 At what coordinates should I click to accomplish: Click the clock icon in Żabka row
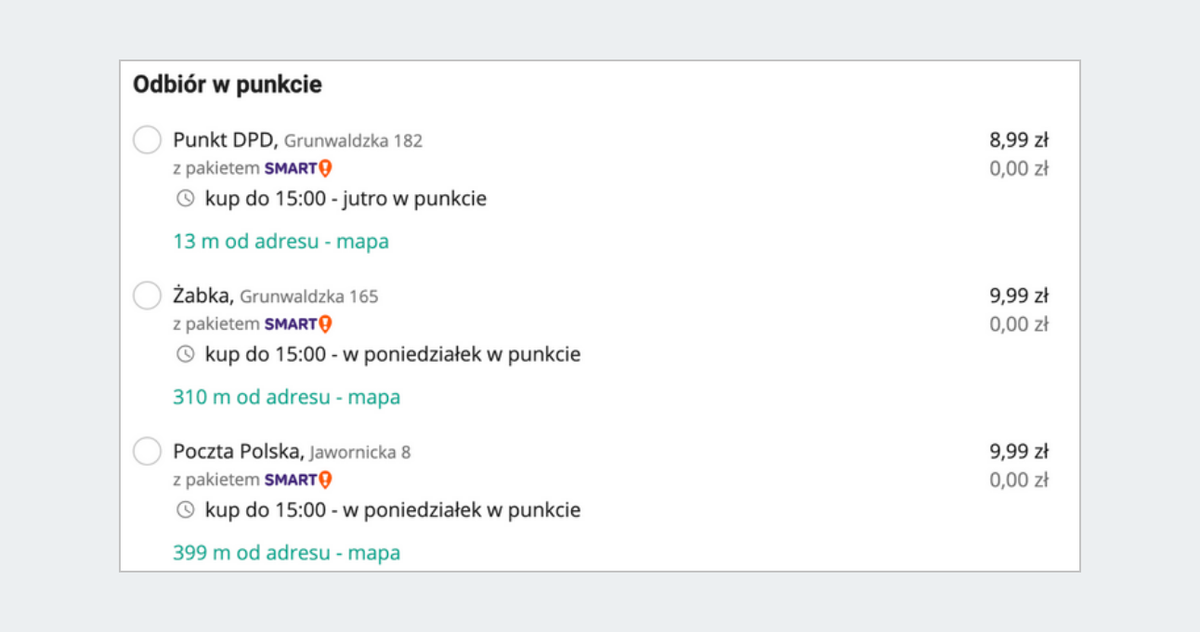point(185,355)
